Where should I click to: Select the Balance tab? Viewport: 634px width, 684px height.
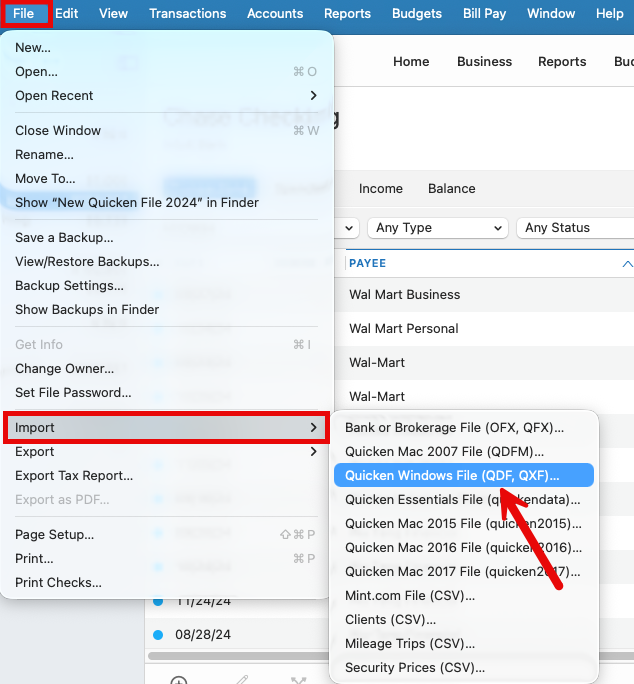pos(452,188)
